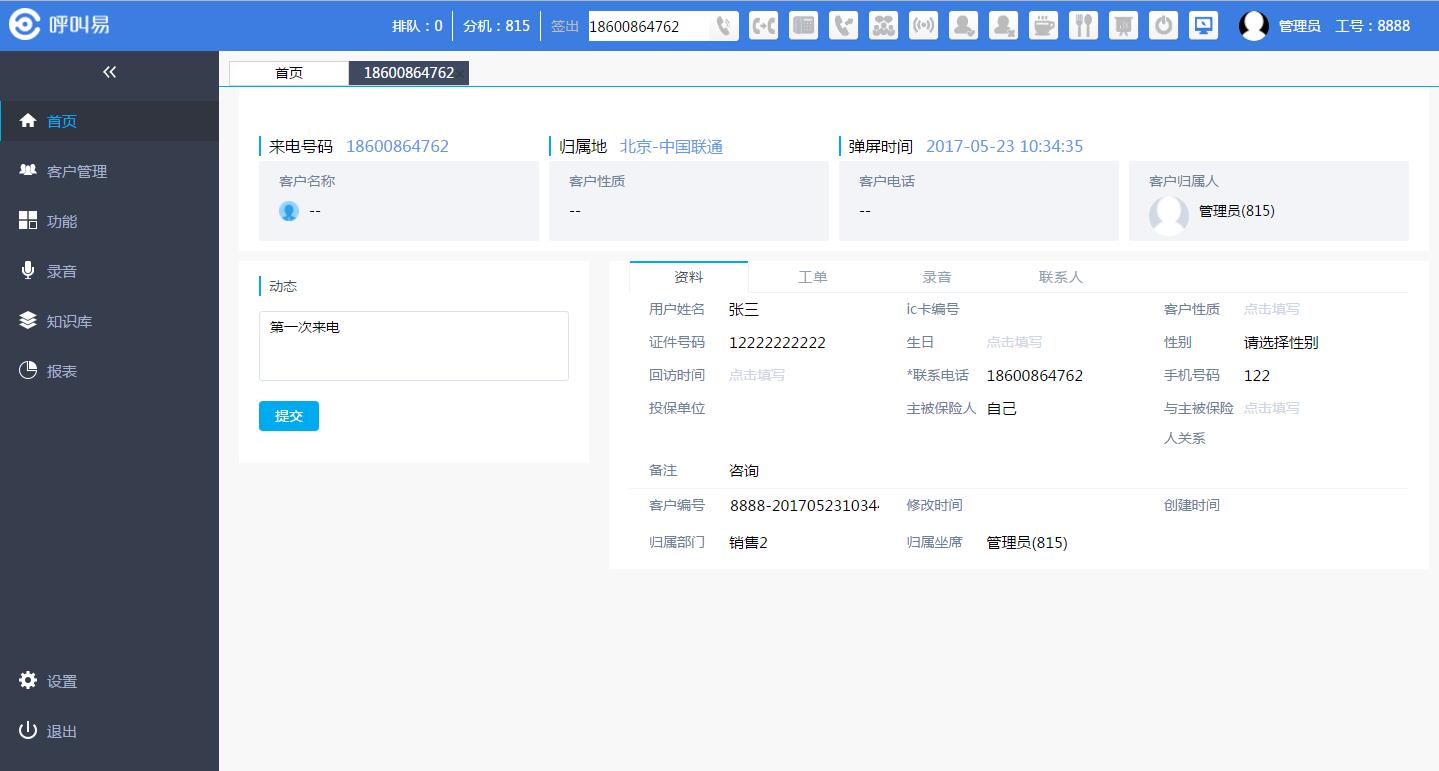
Task: Click the 用户姓名 value 张三
Action: (x=744, y=309)
